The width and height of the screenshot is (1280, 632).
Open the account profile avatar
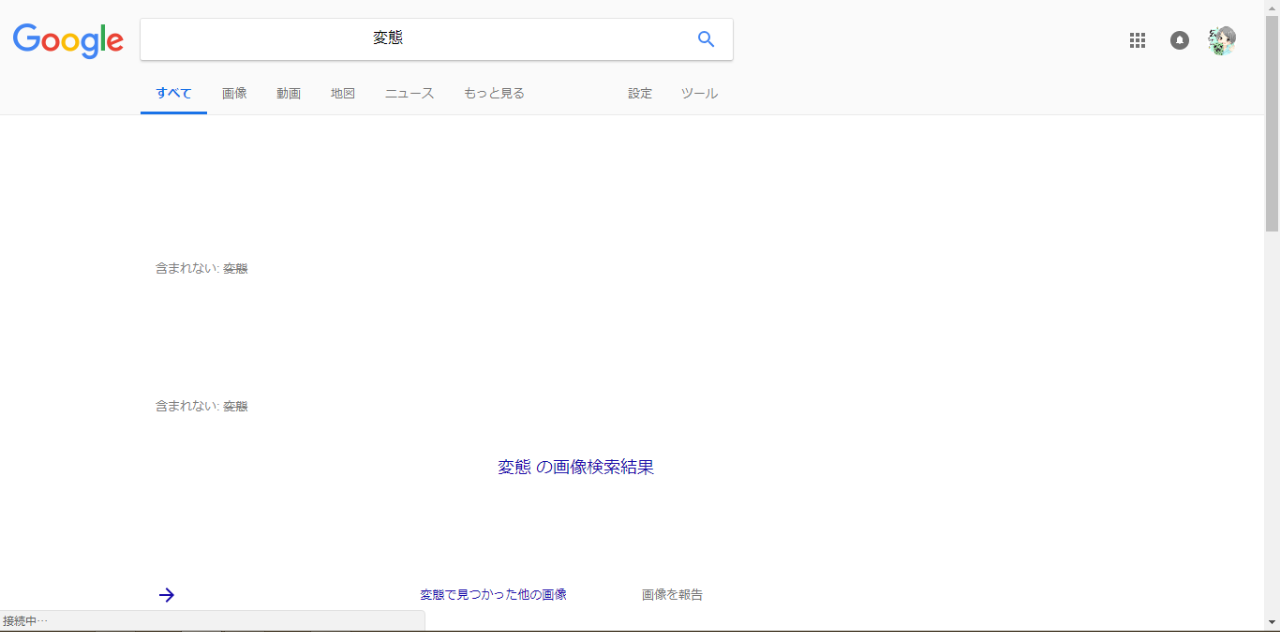(1221, 40)
